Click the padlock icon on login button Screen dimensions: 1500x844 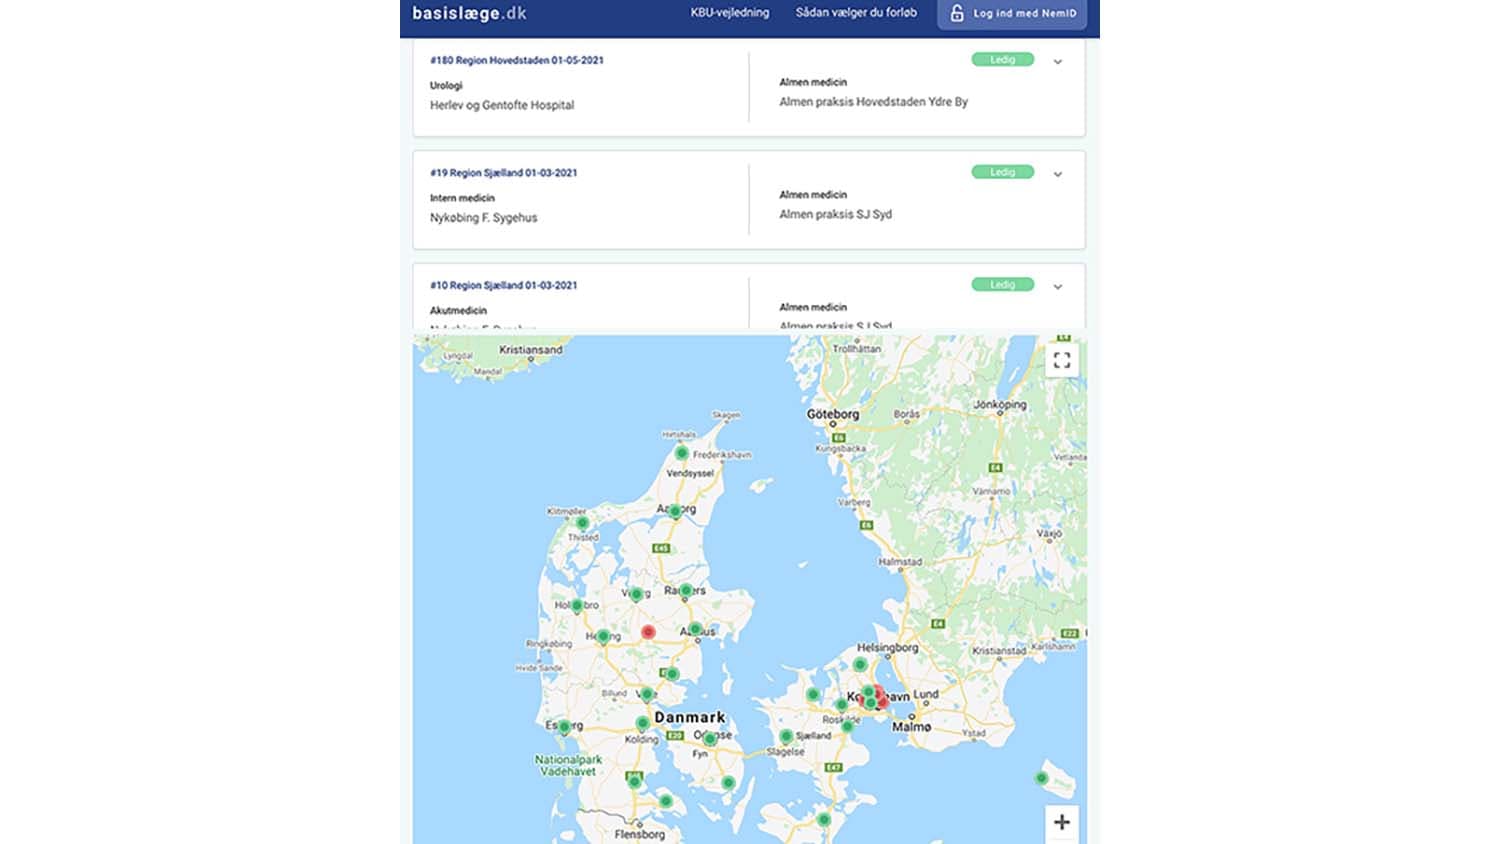957,13
